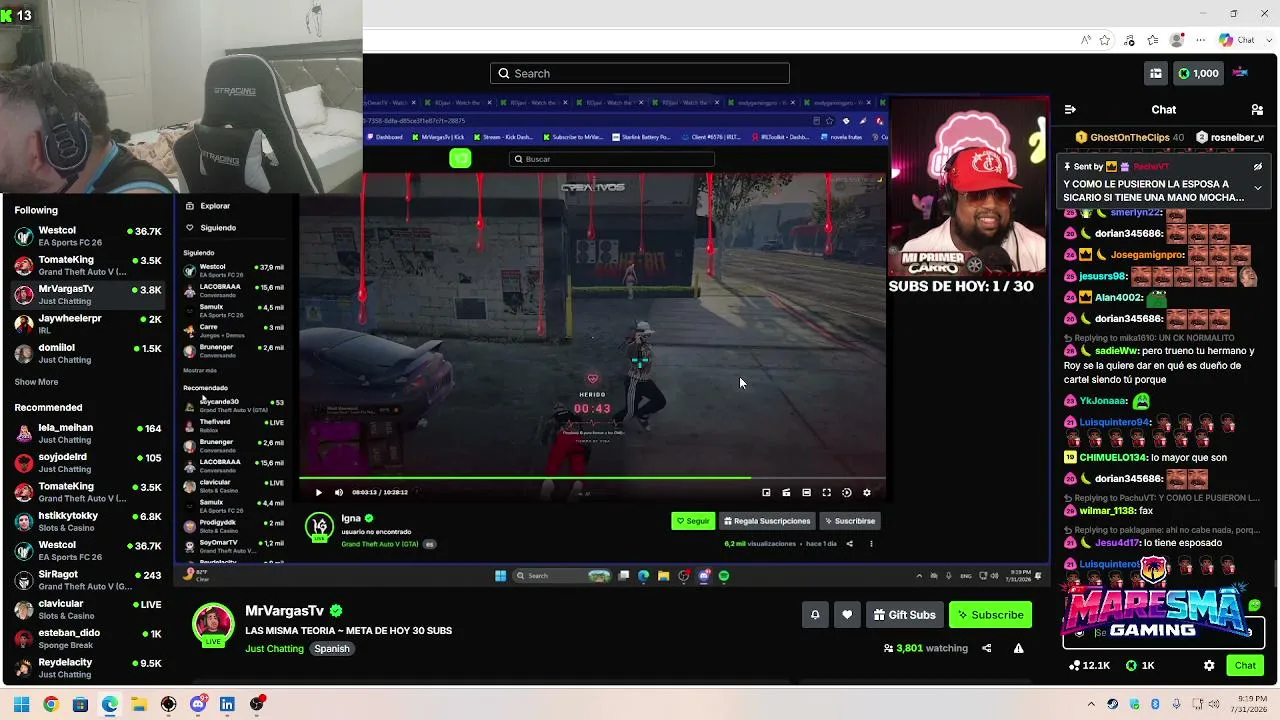Image resolution: width=1280 pixels, height=720 pixels.
Task: Click the Seguir follow button
Action: 693,521
